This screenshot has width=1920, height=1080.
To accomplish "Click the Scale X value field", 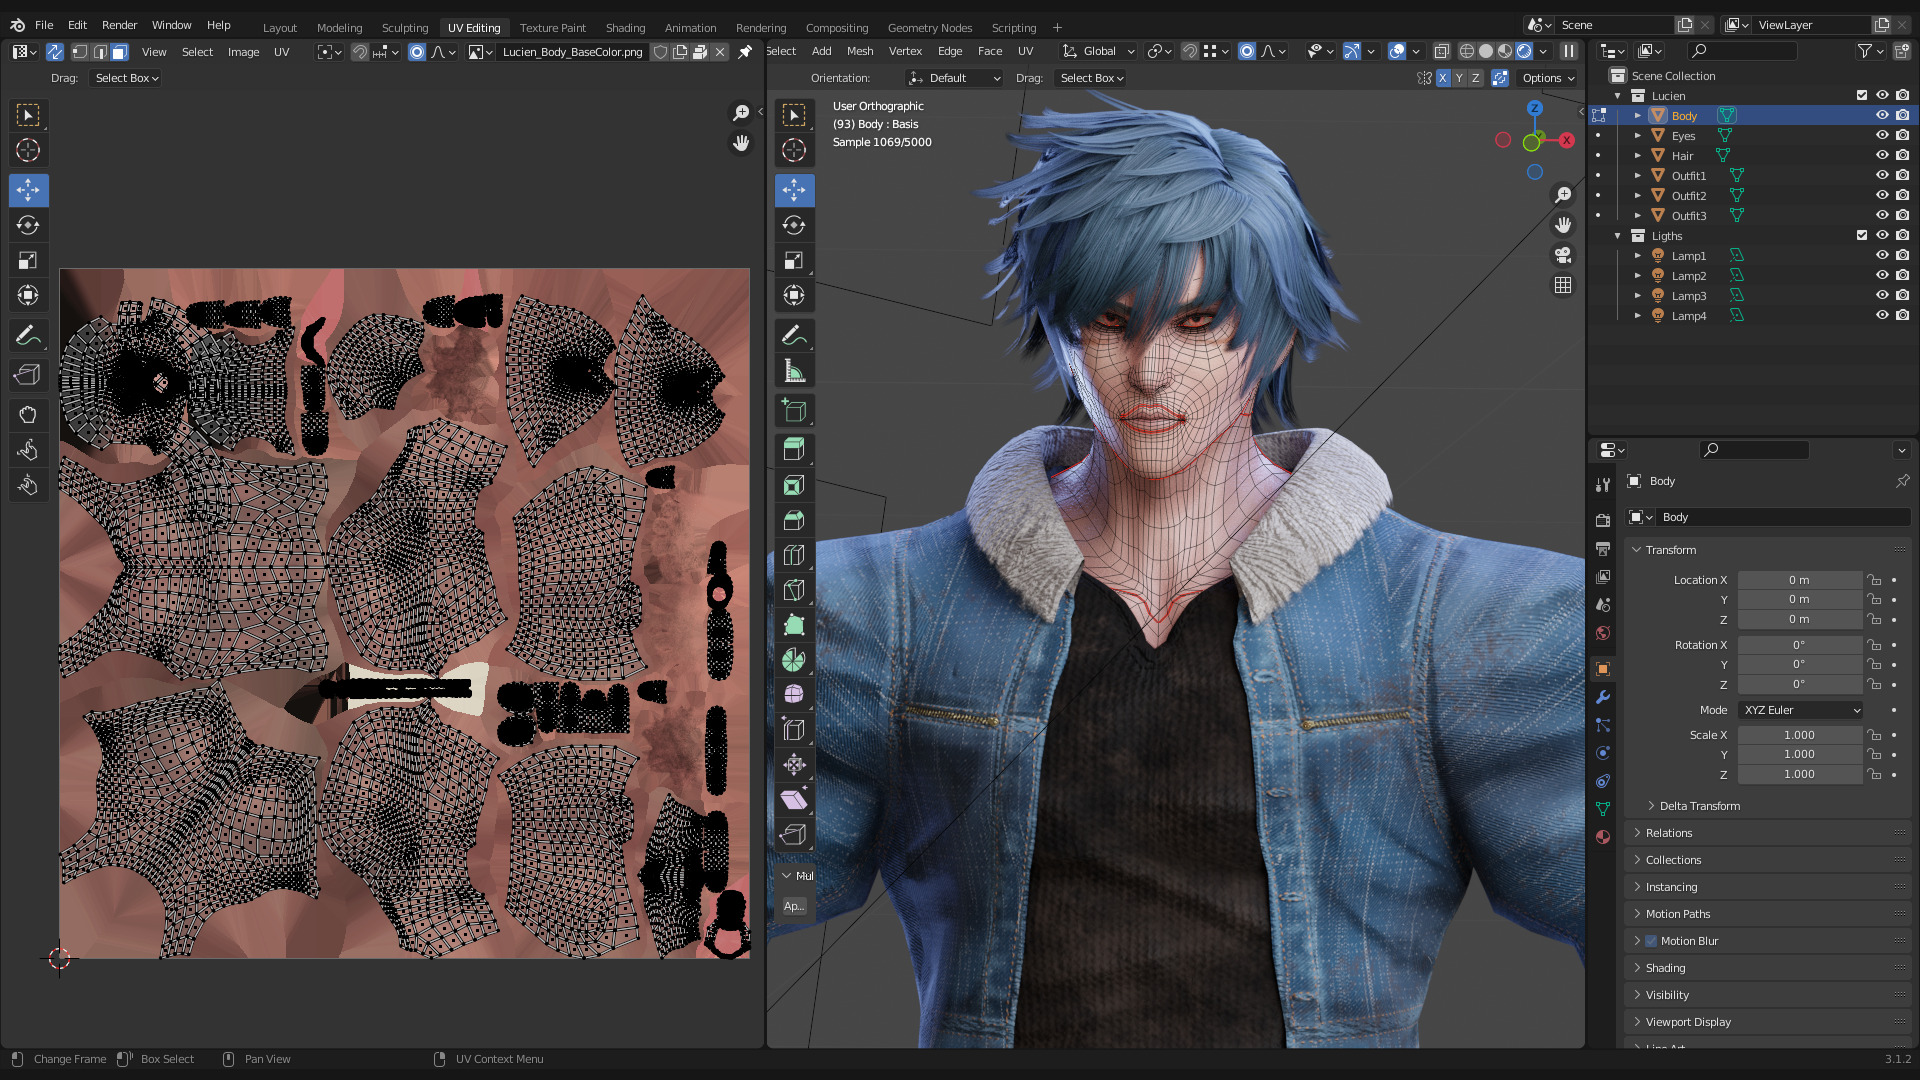I will [1800, 735].
